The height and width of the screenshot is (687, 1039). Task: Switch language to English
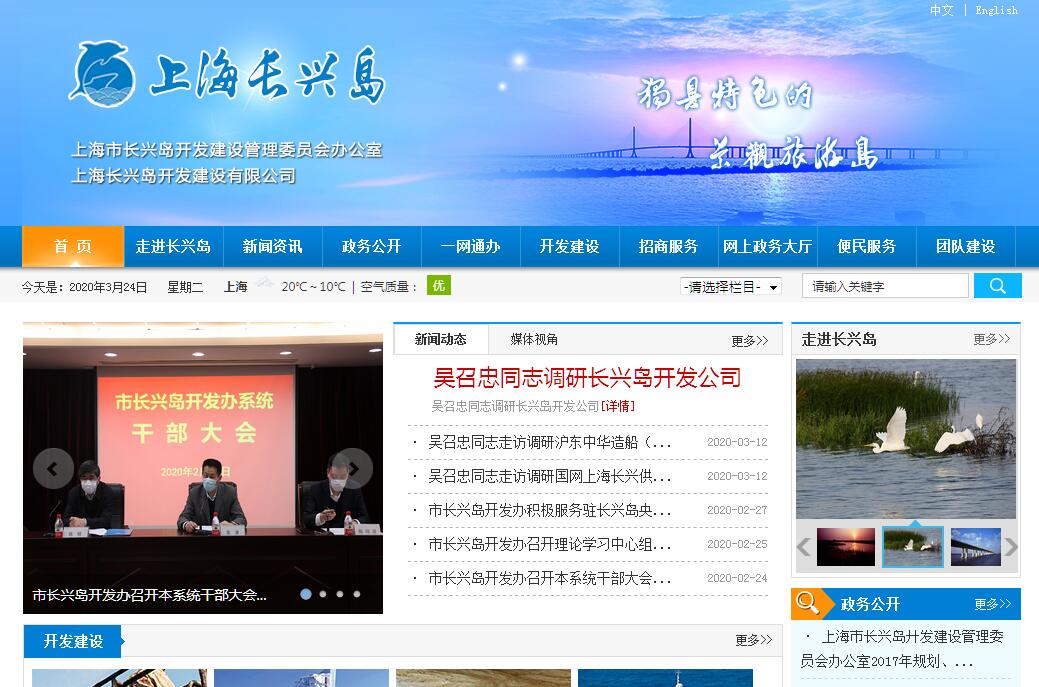point(996,10)
